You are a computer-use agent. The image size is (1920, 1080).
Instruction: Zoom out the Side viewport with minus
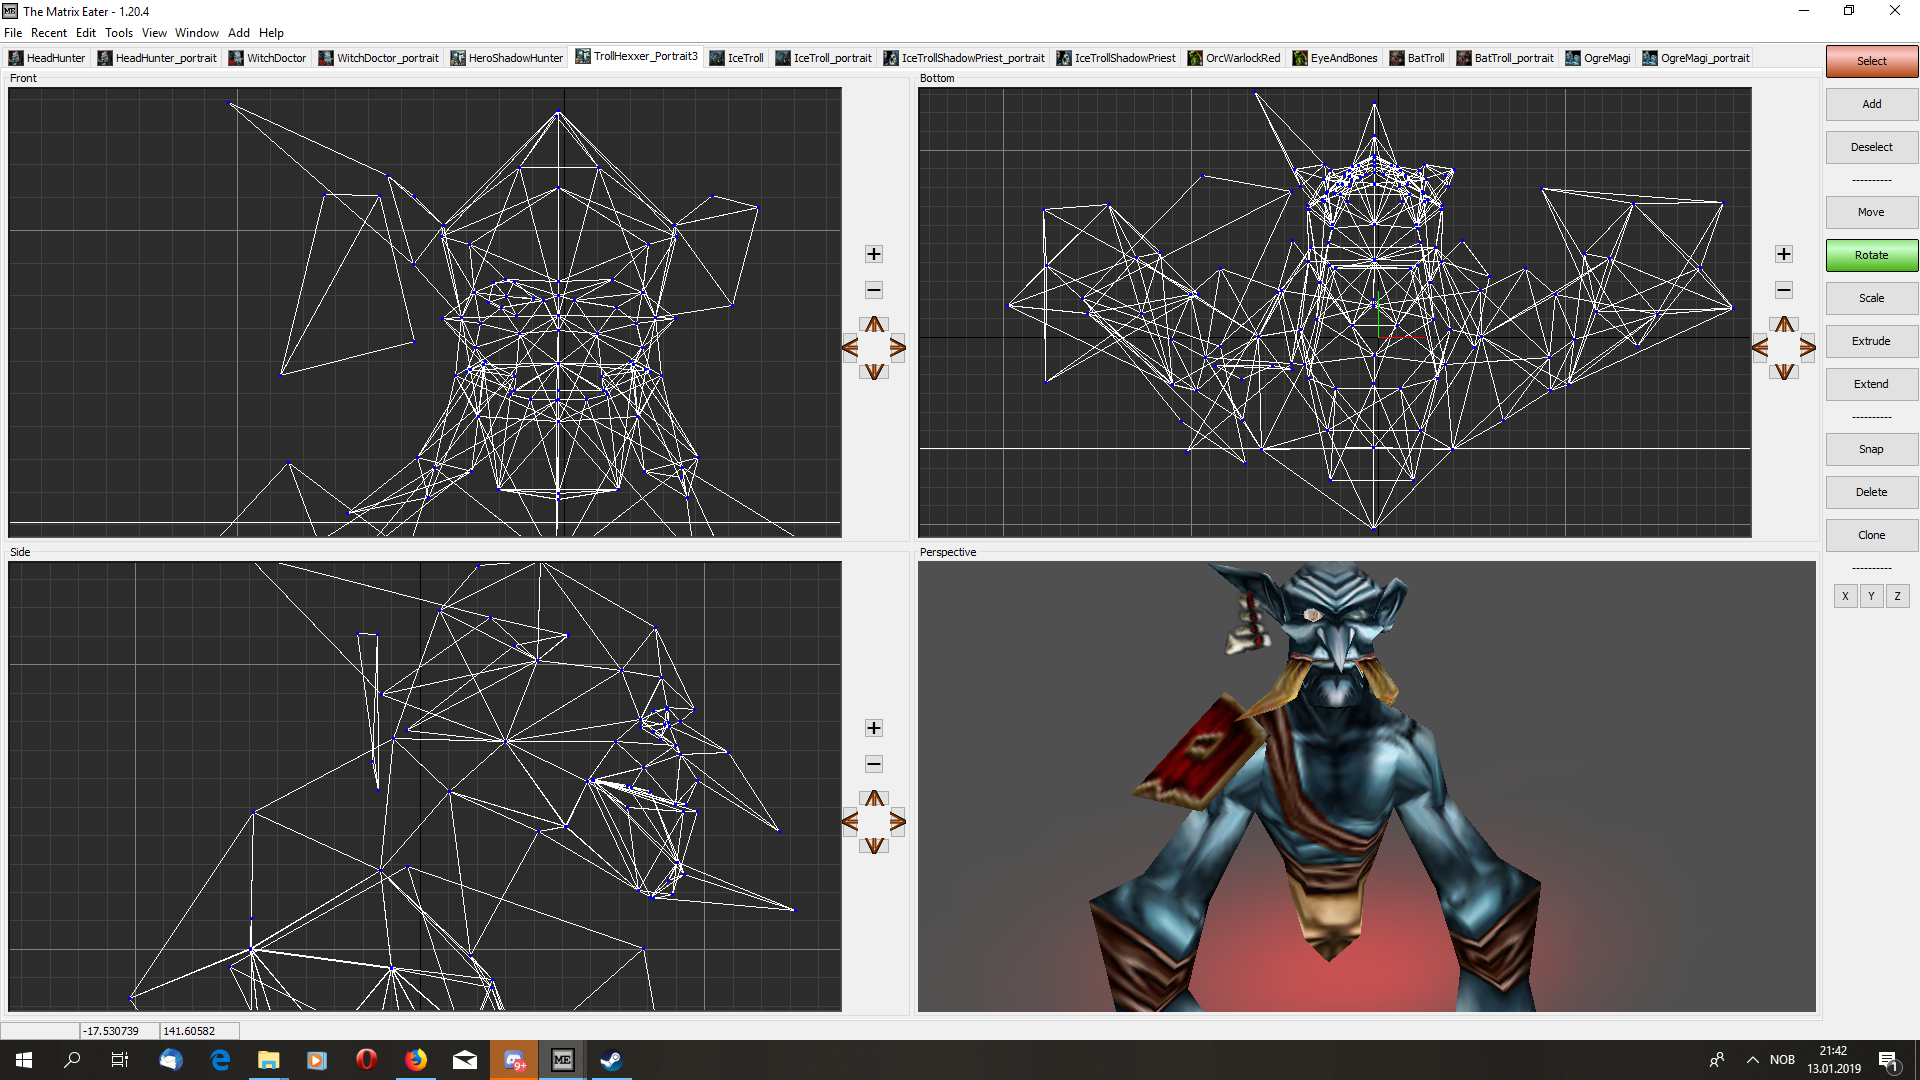873,764
